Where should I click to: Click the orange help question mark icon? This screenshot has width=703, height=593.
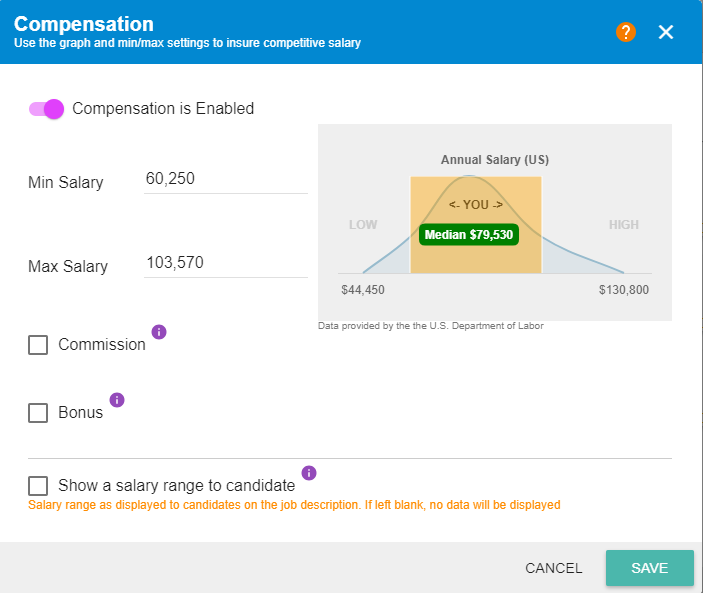point(626,32)
